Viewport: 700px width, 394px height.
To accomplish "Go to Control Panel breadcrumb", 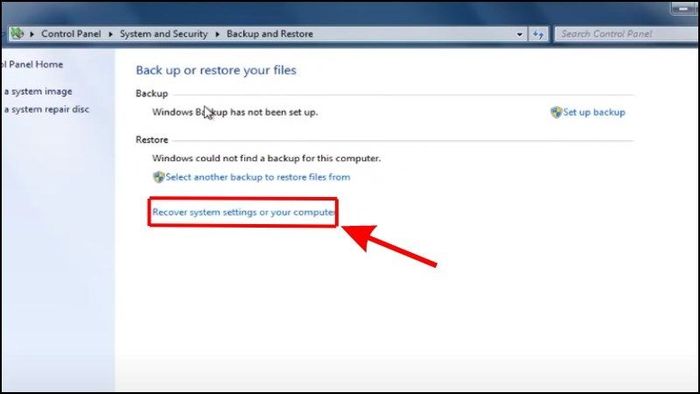I will [71, 34].
